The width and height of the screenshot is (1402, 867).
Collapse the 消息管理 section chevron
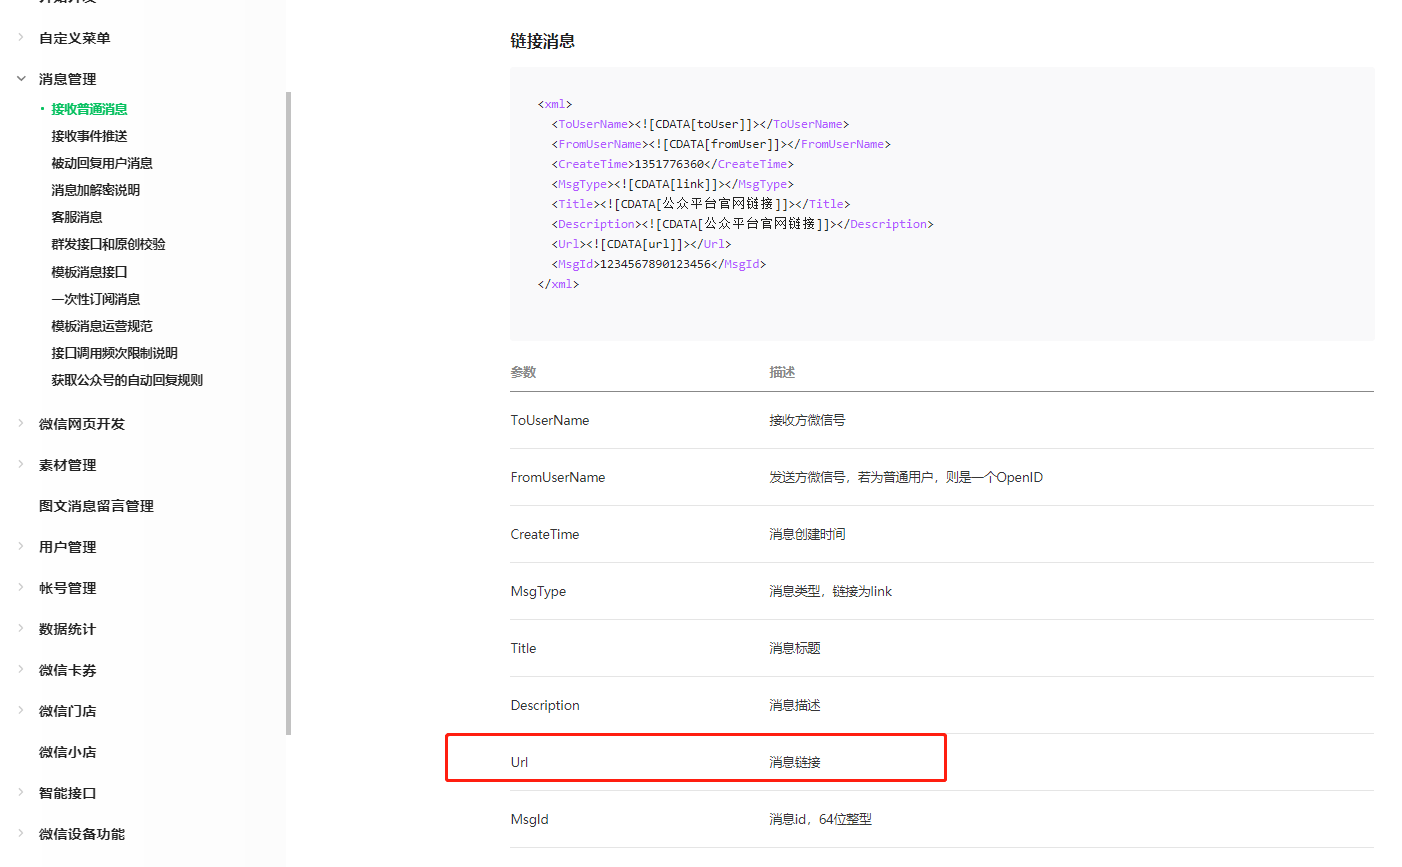pyautogui.click(x=20, y=78)
